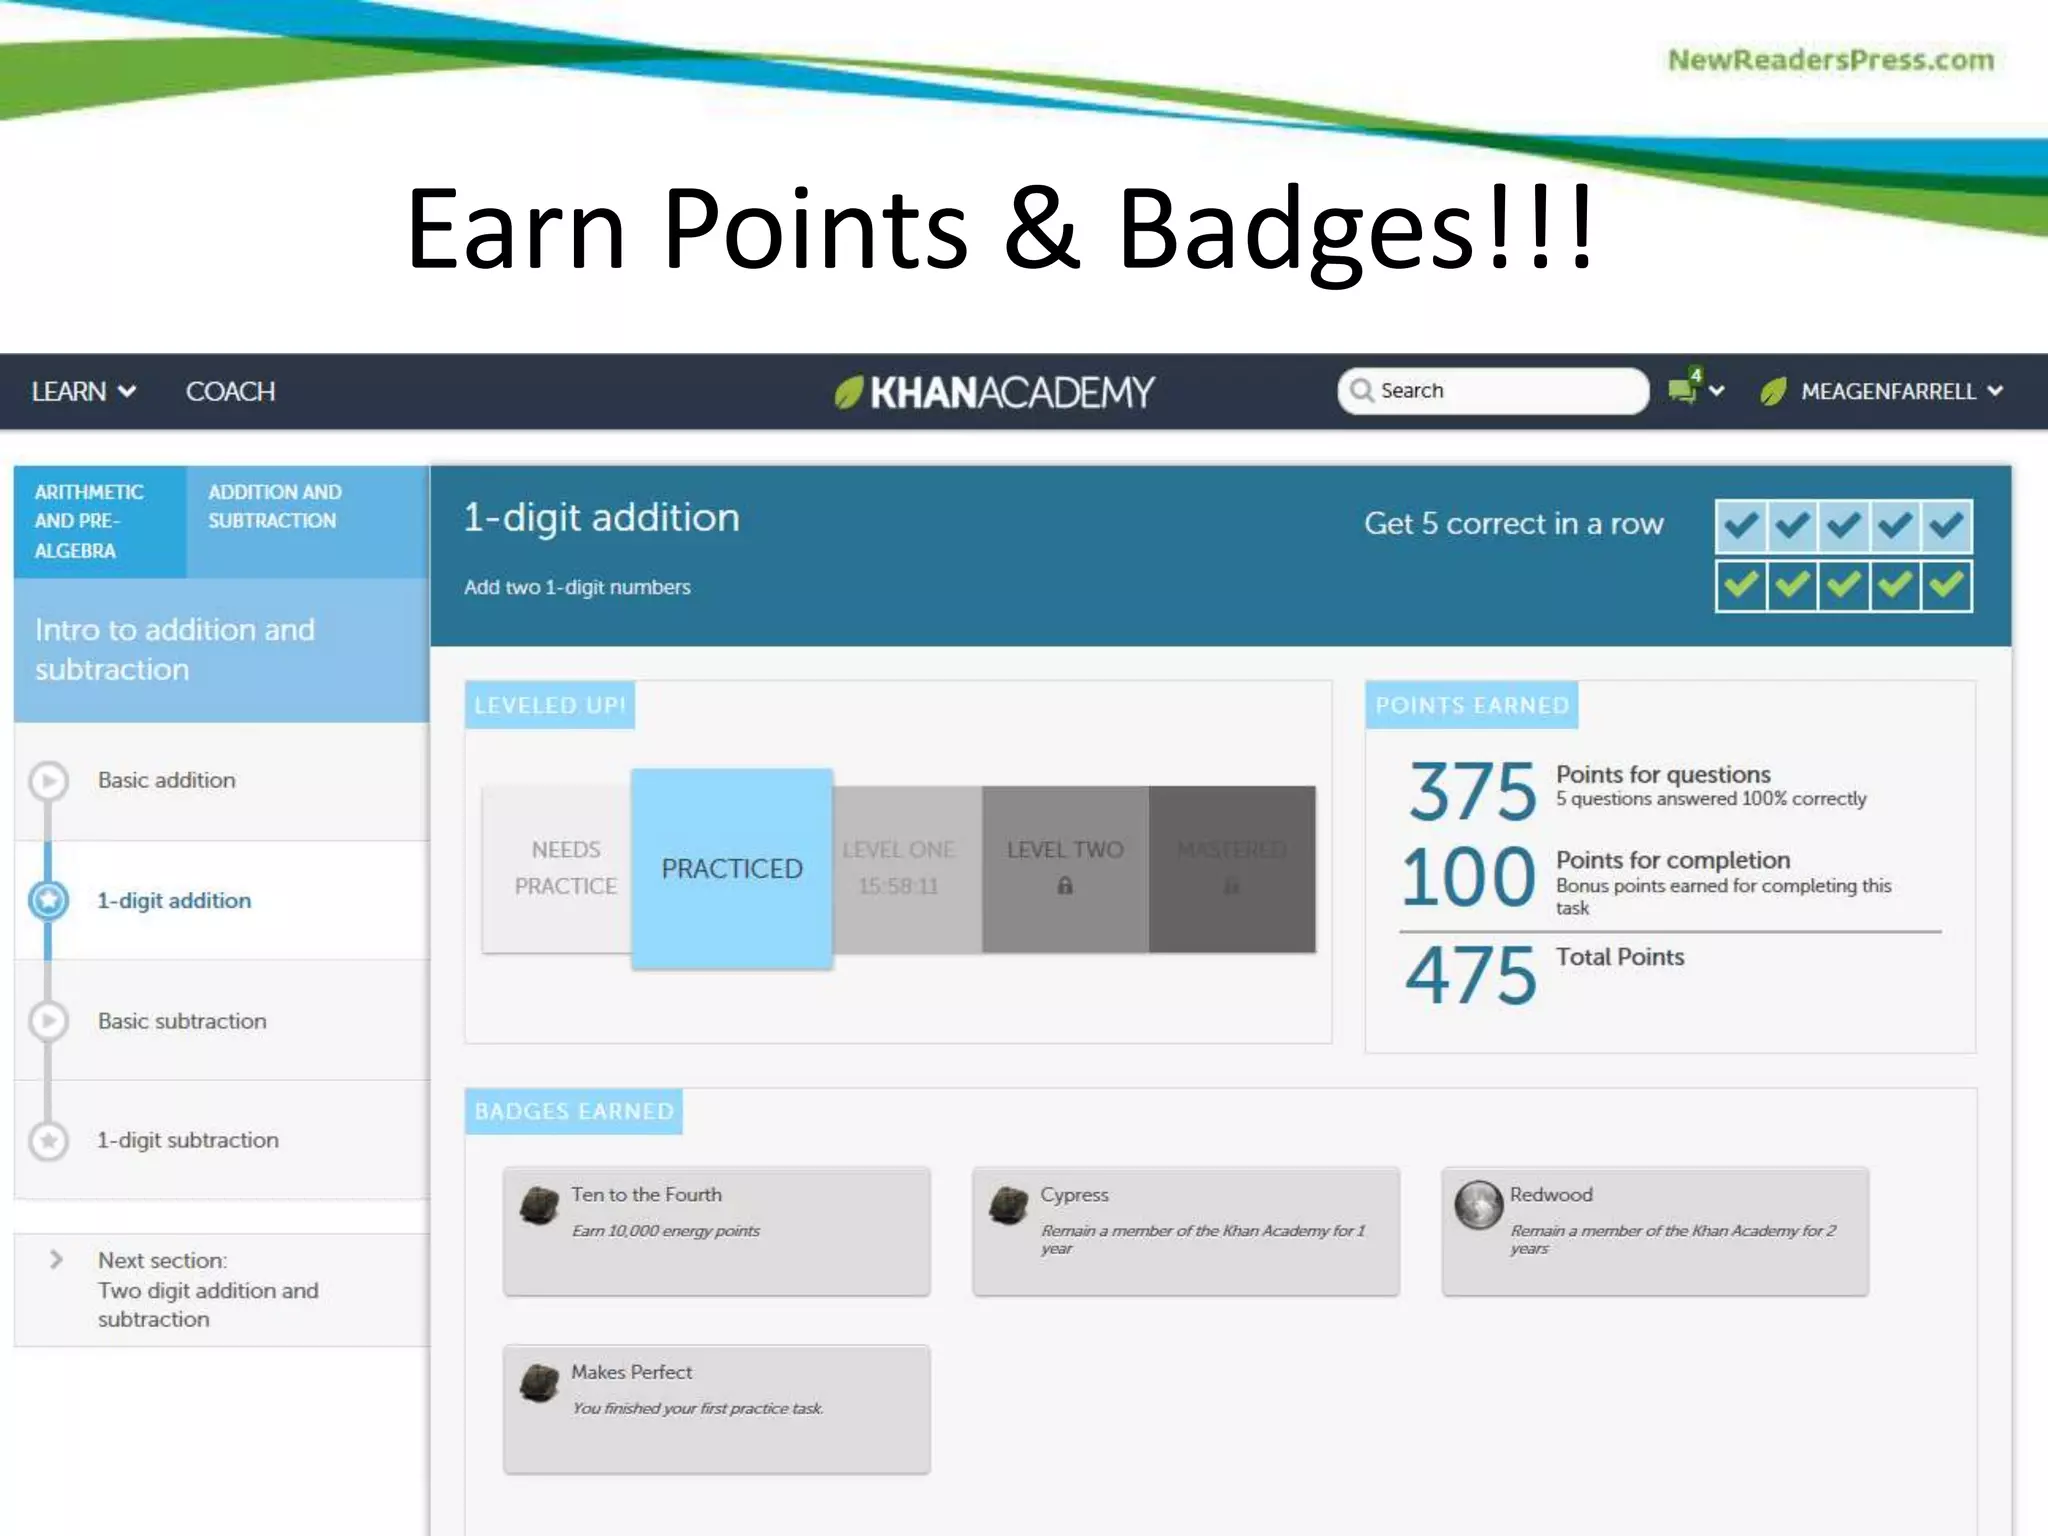Click the 375 Points for questions value

point(1472,791)
